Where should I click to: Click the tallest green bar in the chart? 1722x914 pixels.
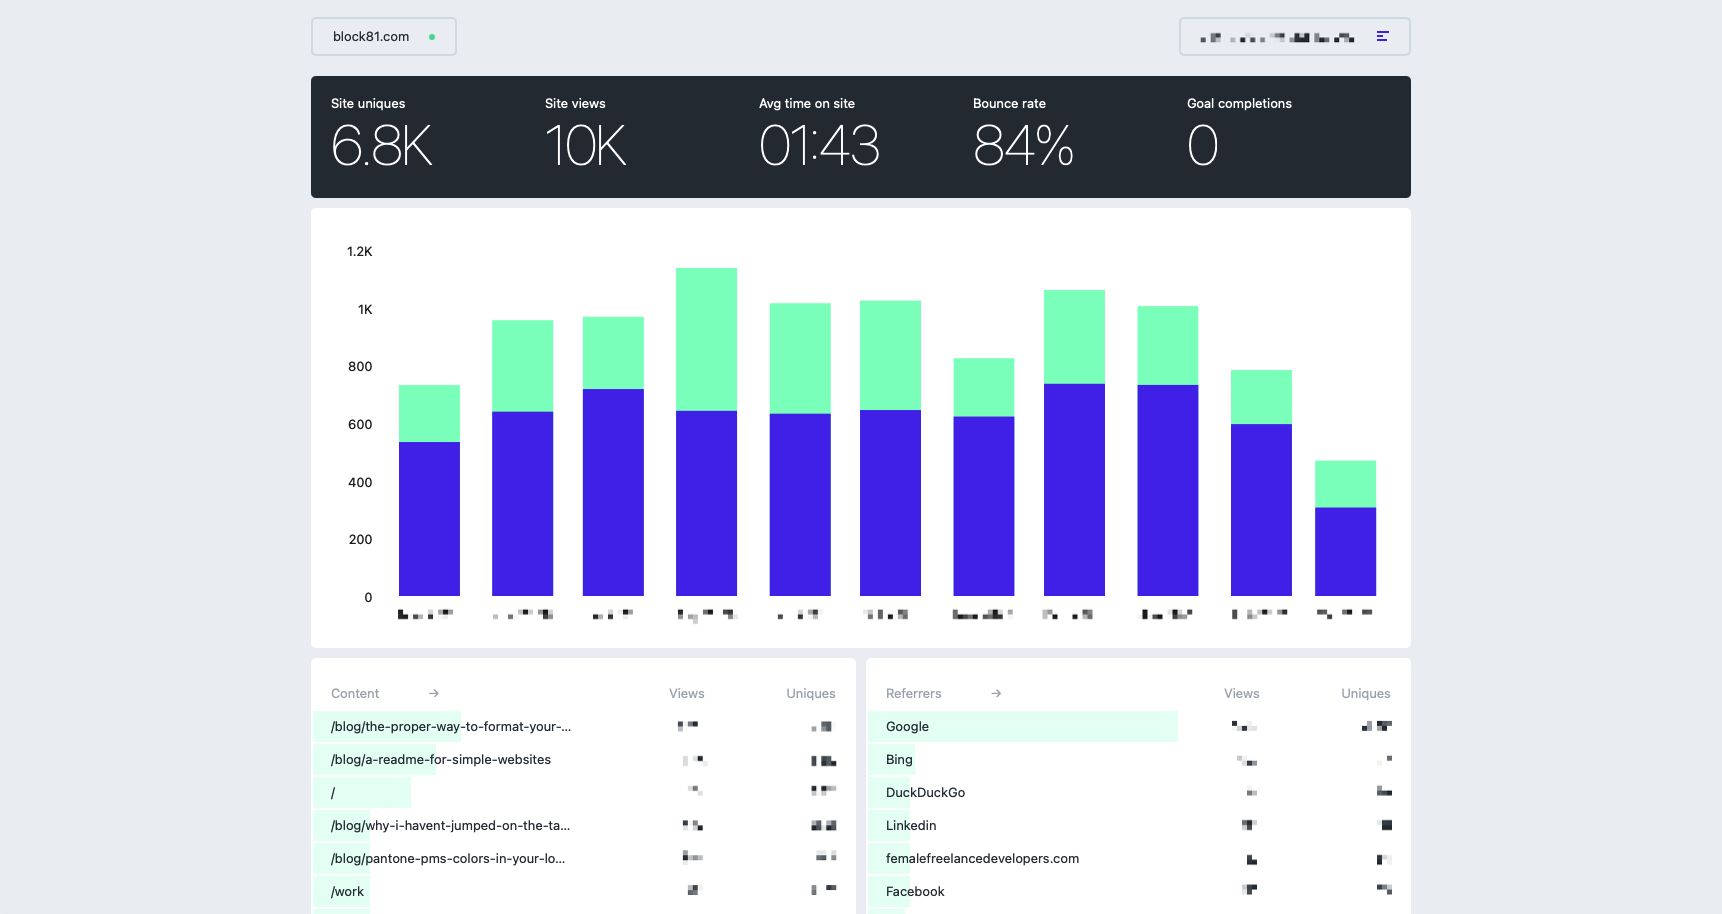coord(706,339)
